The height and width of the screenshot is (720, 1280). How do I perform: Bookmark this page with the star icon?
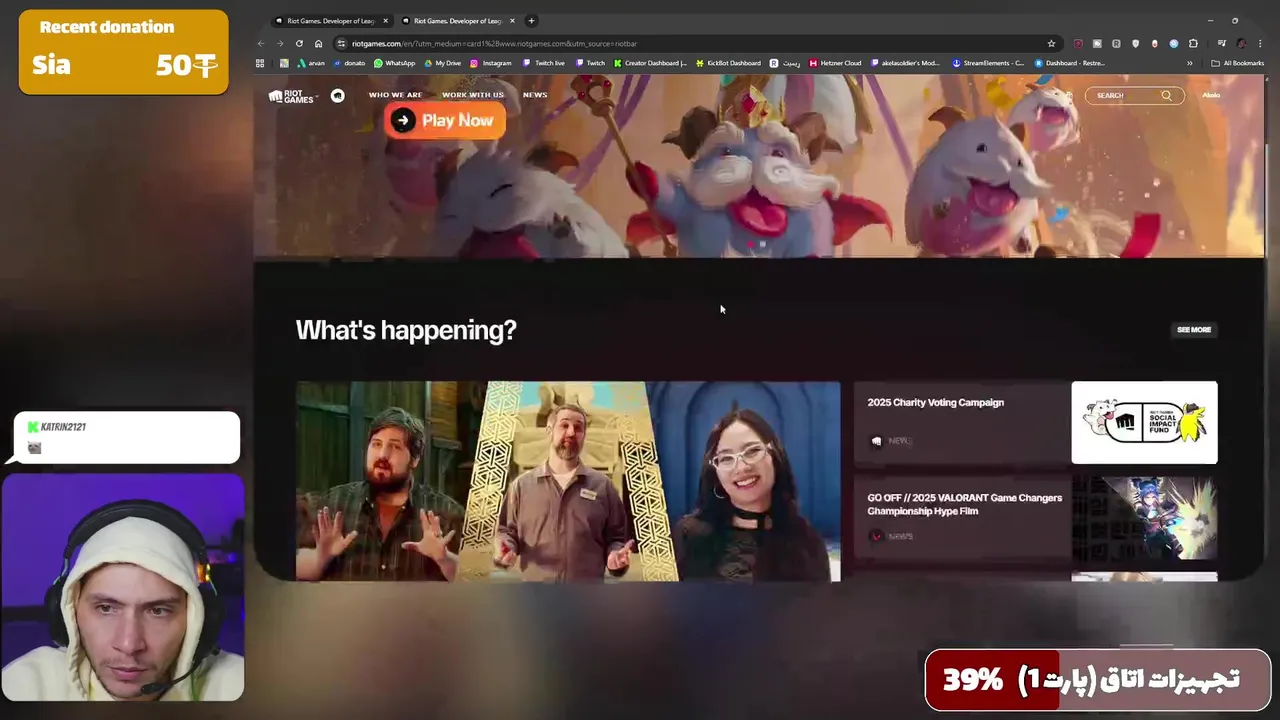tap(1051, 43)
